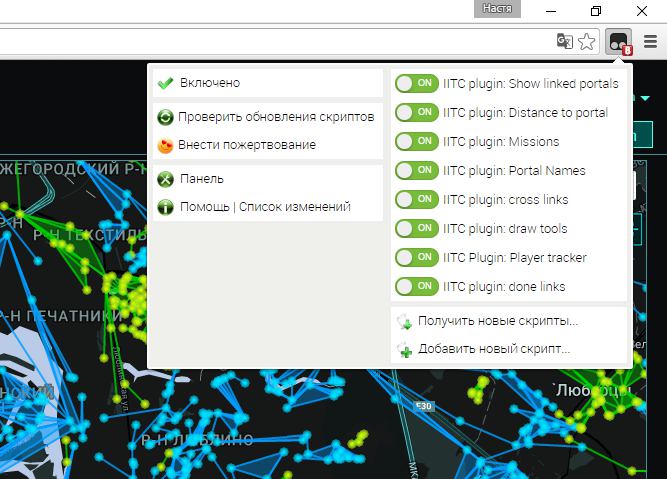Expand the cyan dropdown arrow on map page
The width and height of the screenshot is (667, 479).
tap(645, 98)
